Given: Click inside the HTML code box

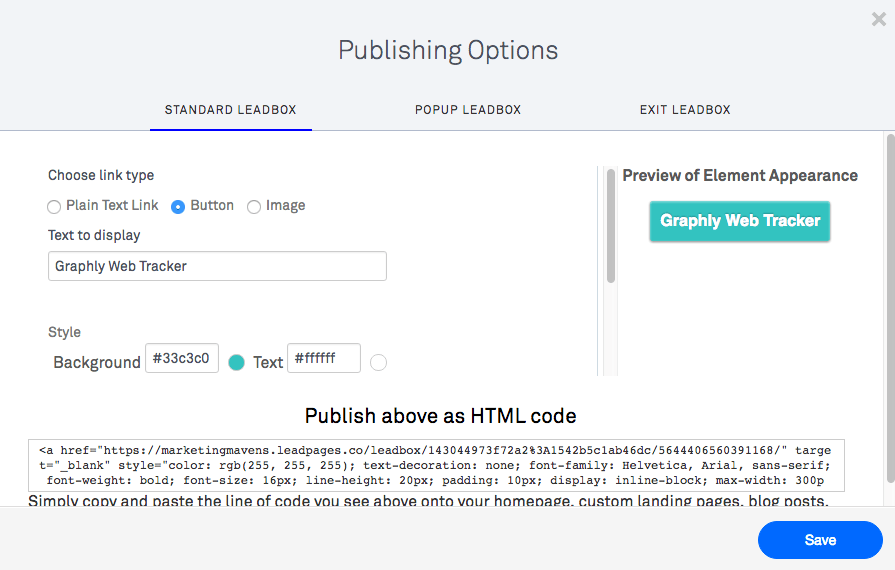Looking at the screenshot, I should pos(436,465).
